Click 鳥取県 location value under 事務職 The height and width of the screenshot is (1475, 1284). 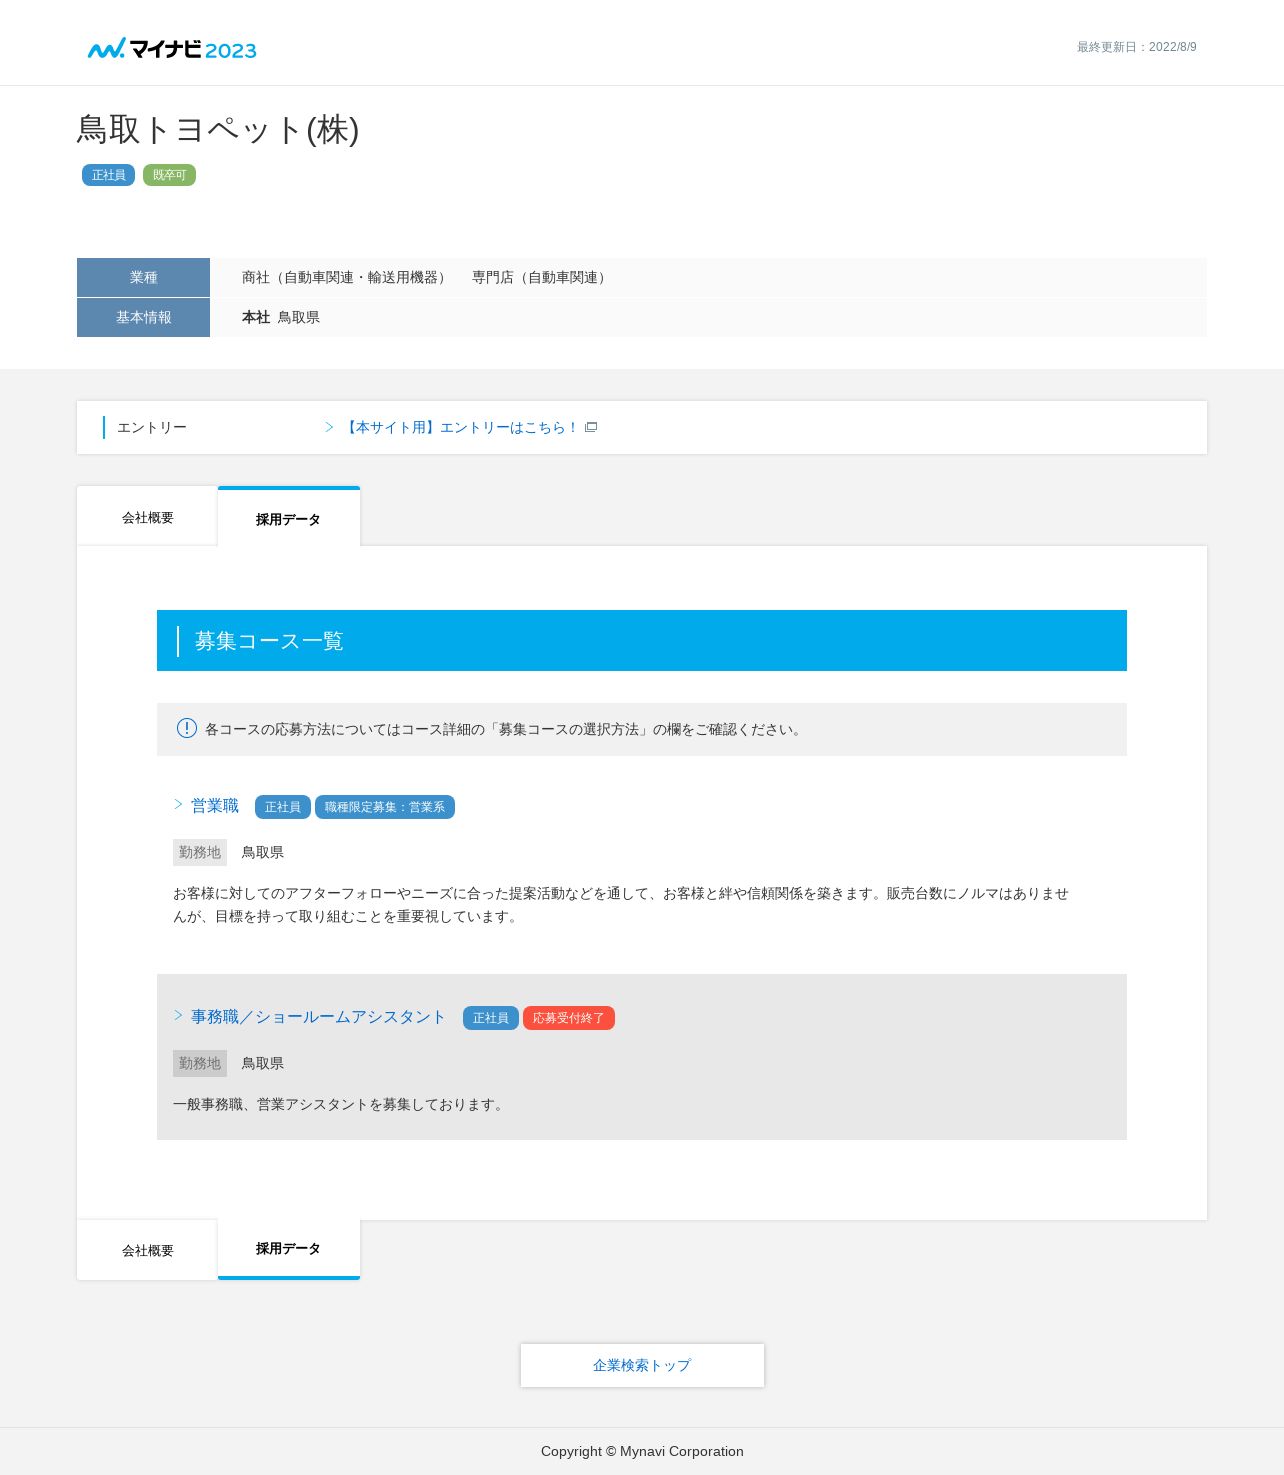pyautogui.click(x=263, y=1063)
